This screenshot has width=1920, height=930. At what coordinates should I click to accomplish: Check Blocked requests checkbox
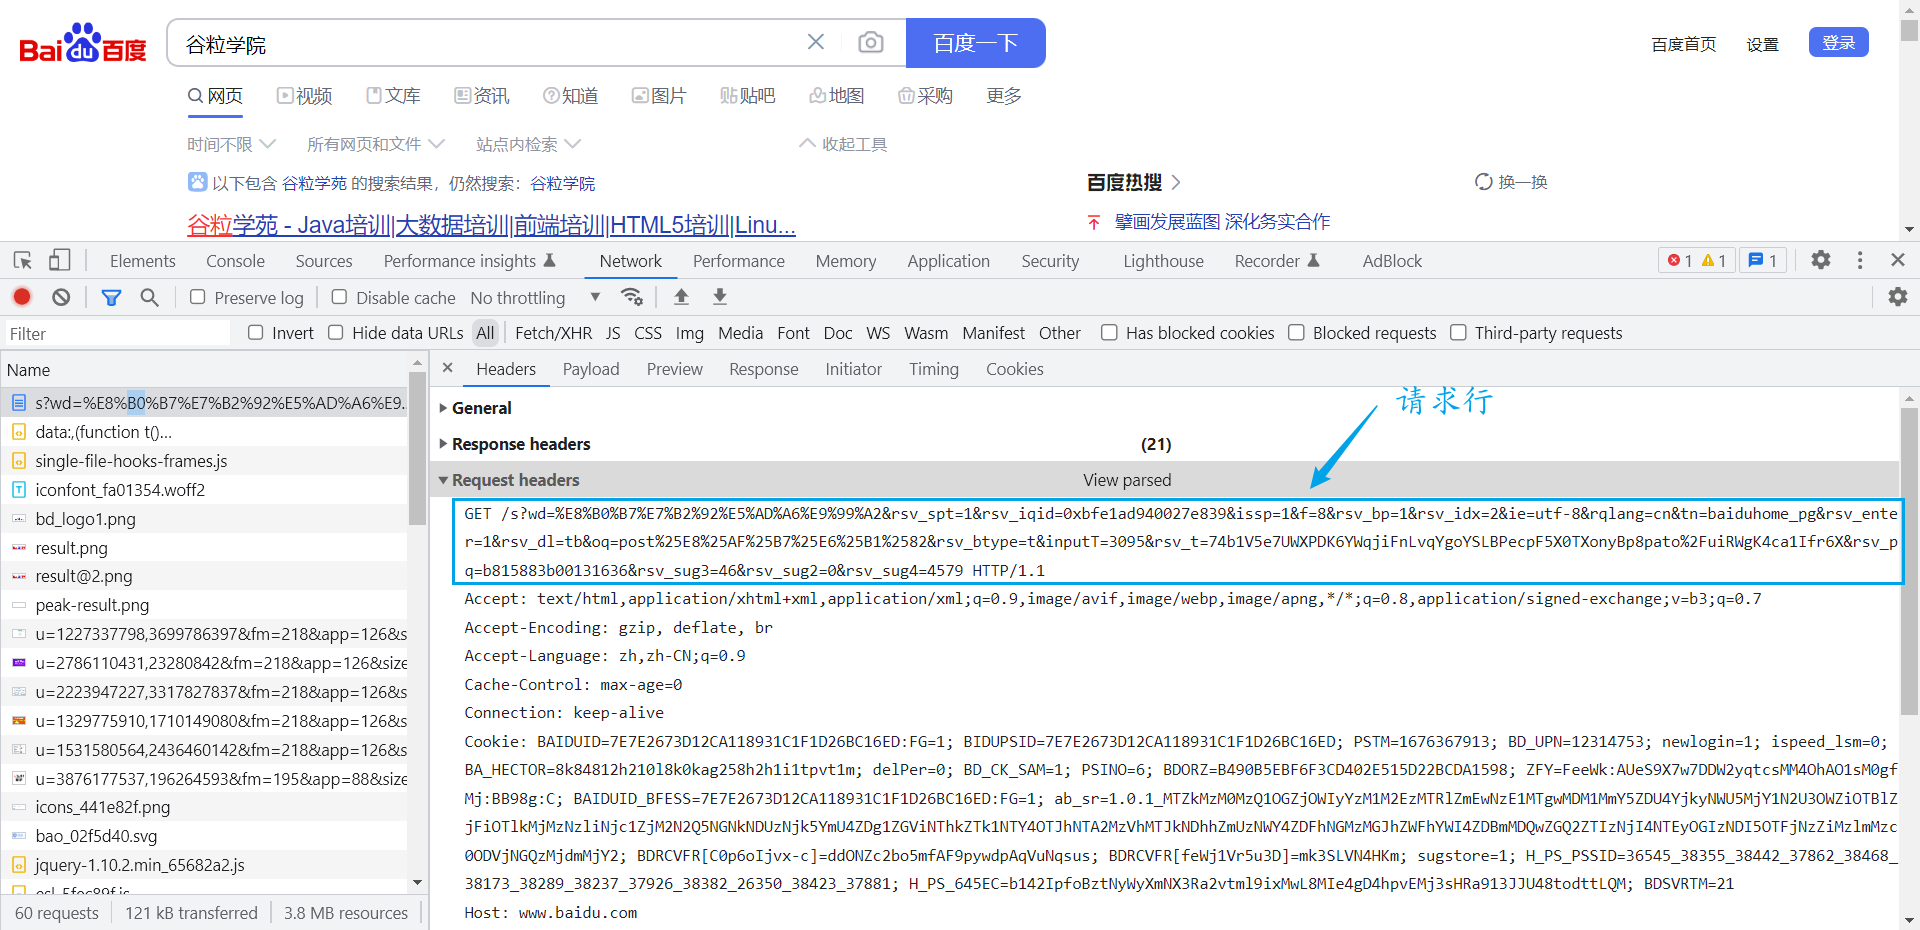click(x=1296, y=333)
